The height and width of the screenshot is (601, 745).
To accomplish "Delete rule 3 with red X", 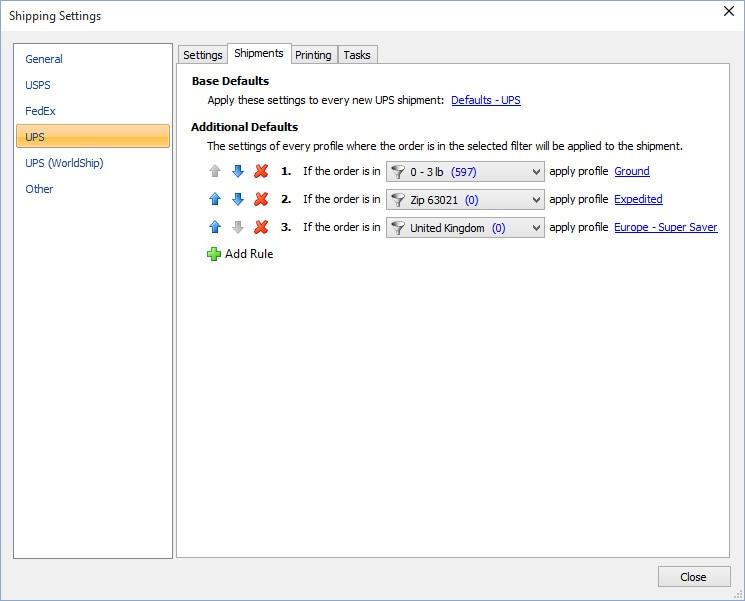I will 261,227.
